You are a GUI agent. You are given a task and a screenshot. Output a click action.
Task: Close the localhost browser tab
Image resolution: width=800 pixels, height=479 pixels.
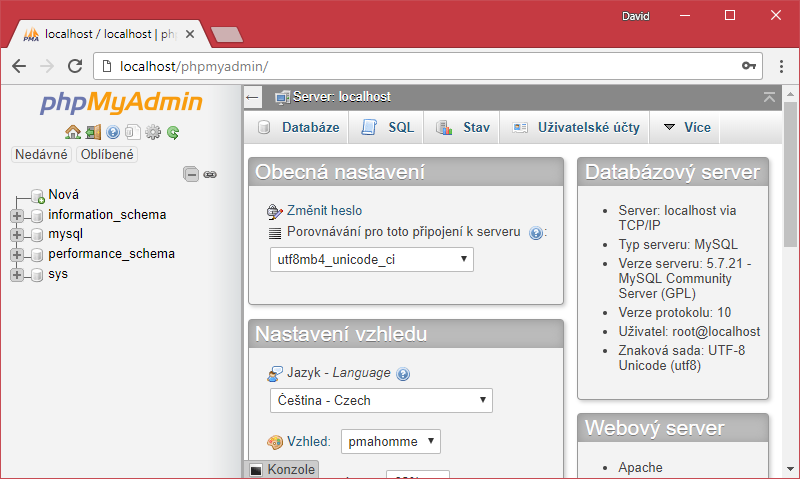[190, 34]
